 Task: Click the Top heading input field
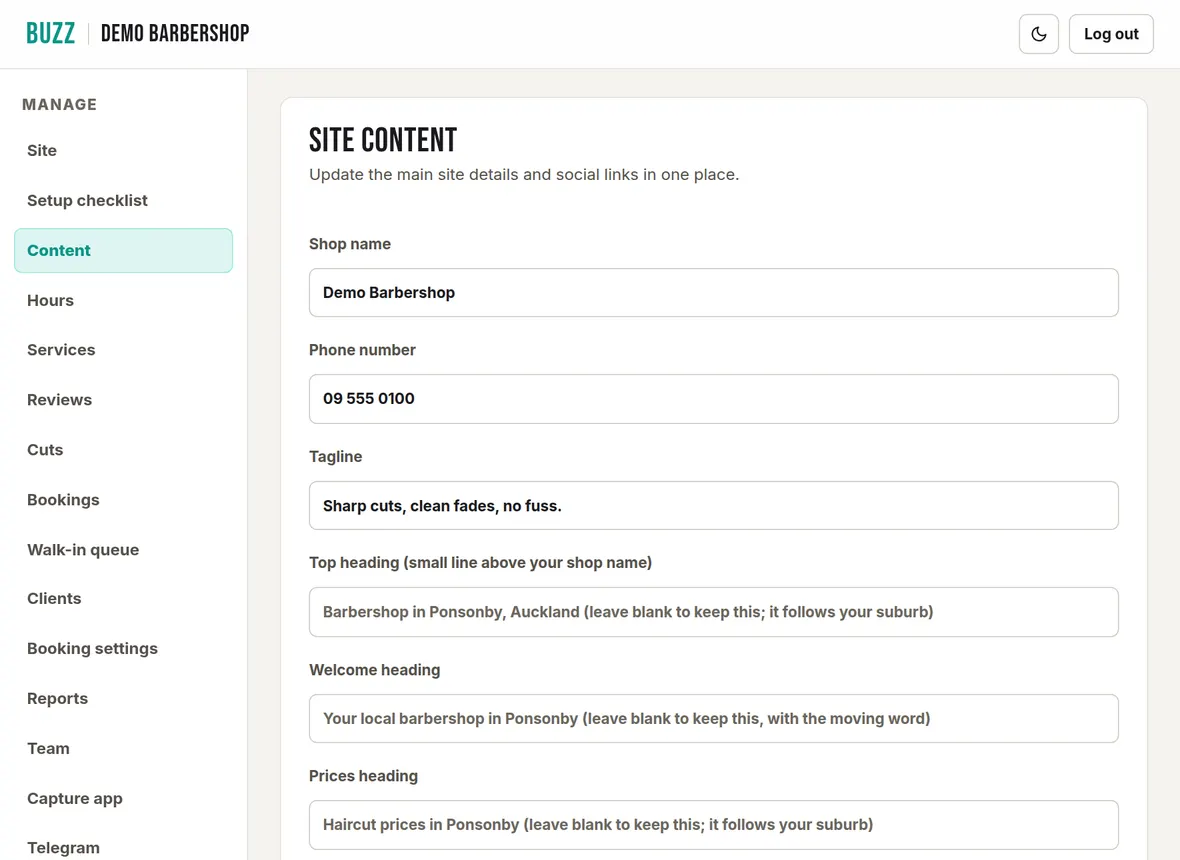coord(713,612)
